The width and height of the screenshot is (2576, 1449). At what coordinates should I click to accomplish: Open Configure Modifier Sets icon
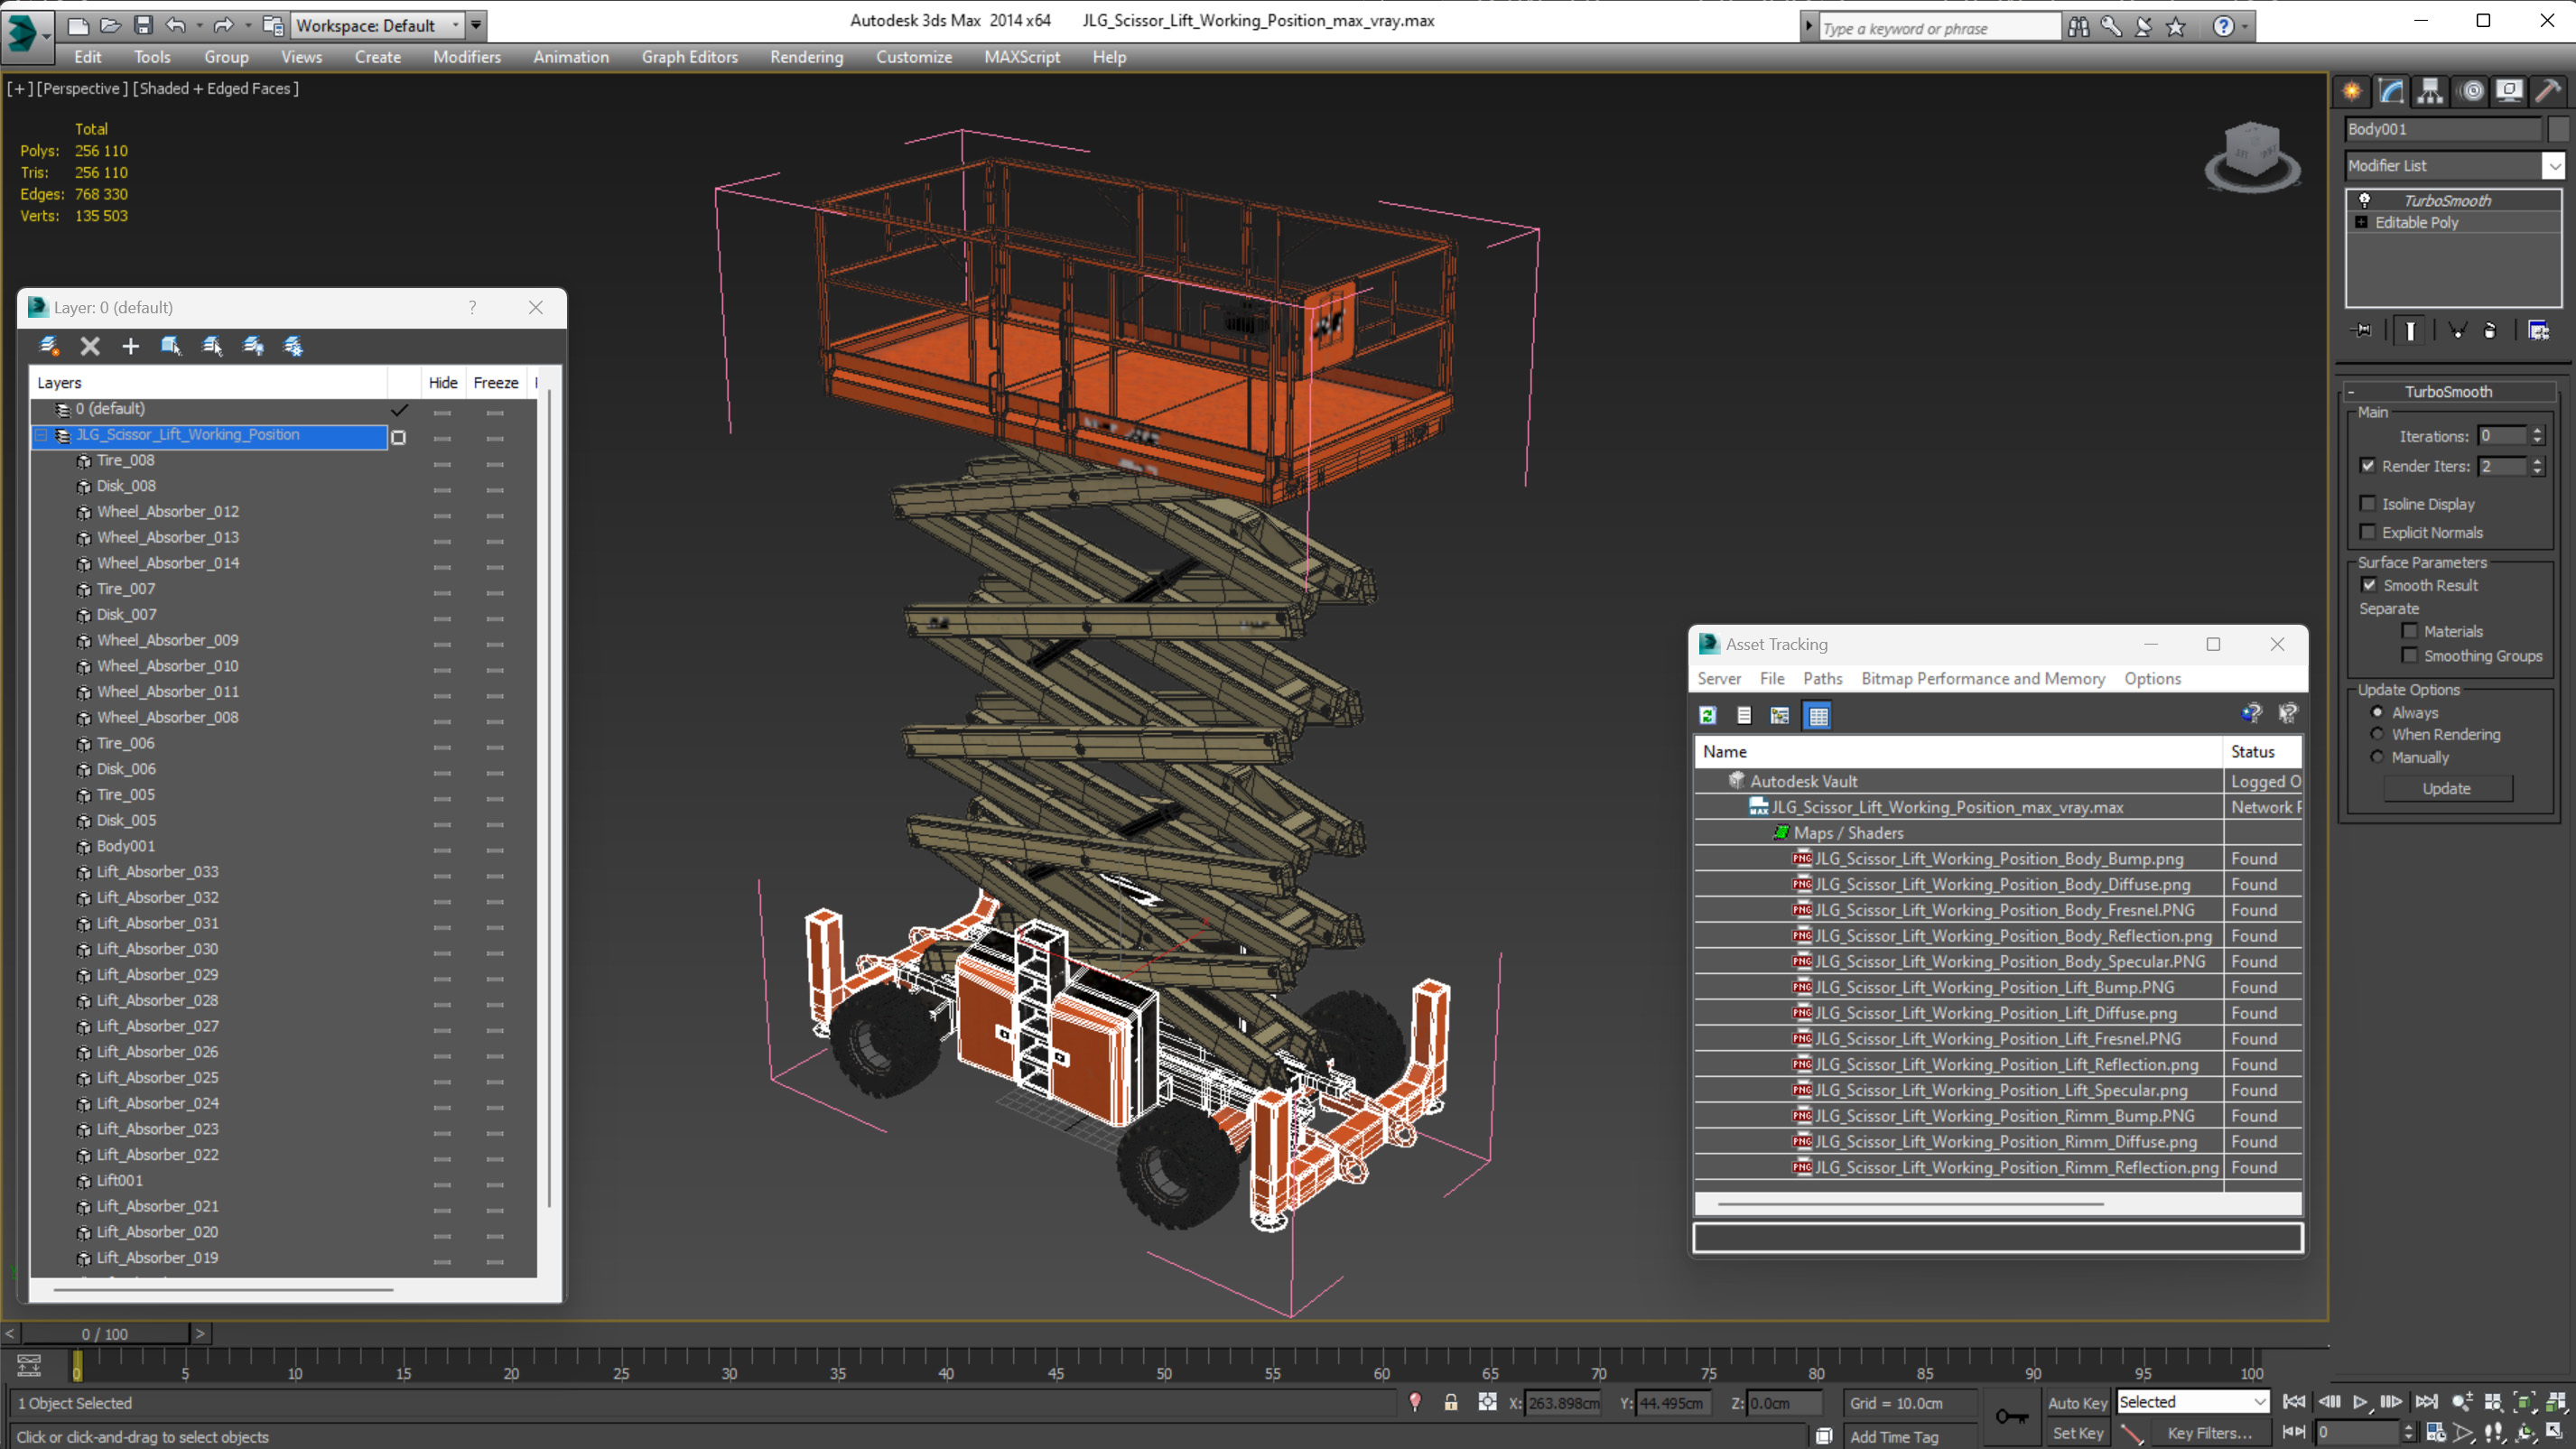click(x=2538, y=330)
